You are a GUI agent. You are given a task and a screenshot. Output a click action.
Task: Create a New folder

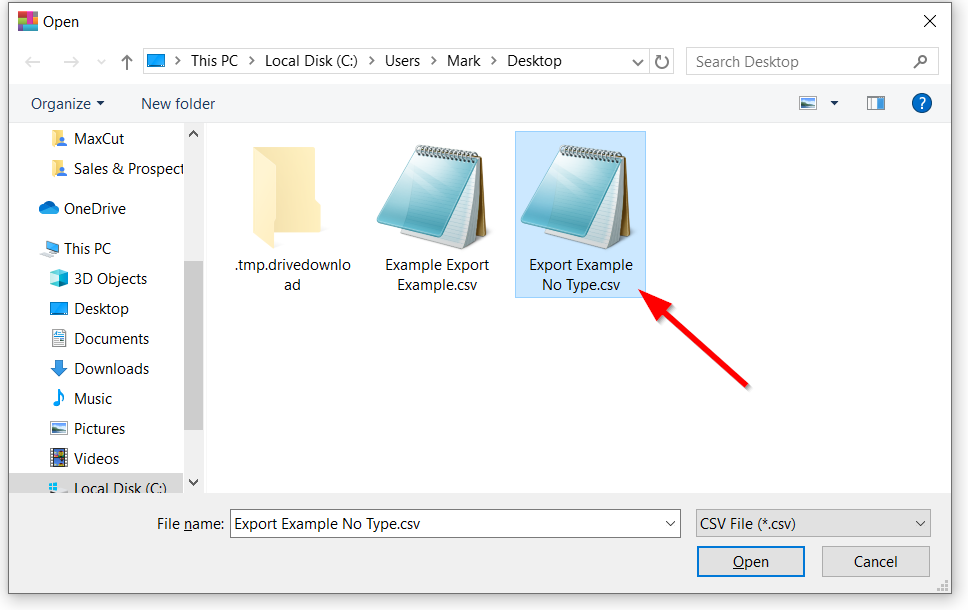tap(178, 104)
